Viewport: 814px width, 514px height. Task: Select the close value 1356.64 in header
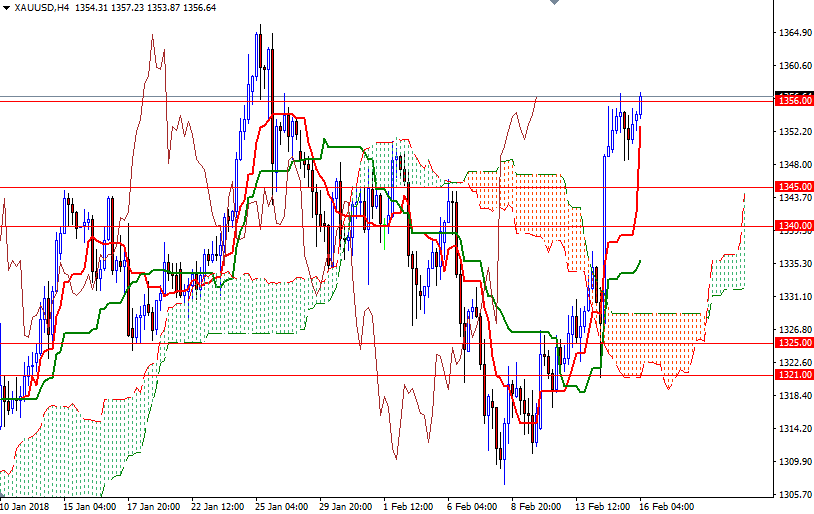coord(199,8)
